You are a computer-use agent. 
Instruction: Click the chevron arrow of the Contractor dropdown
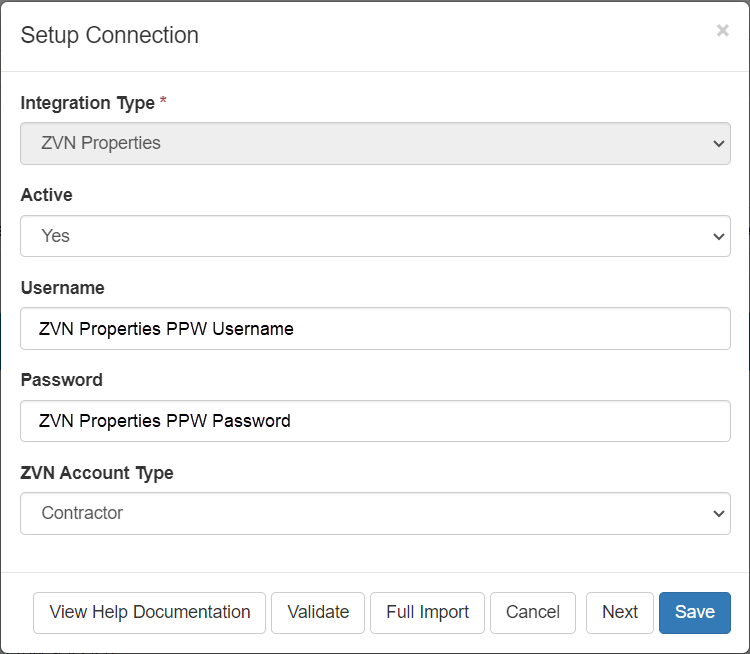pos(718,513)
